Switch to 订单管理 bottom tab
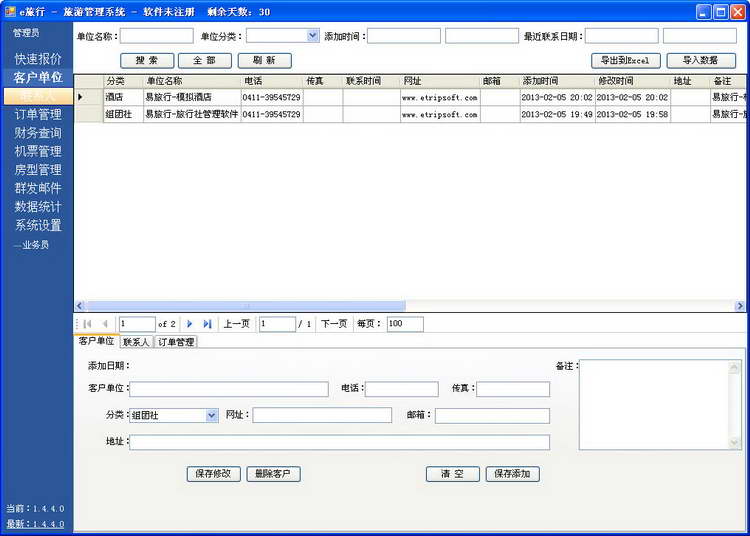The image size is (750, 536). pos(176,342)
